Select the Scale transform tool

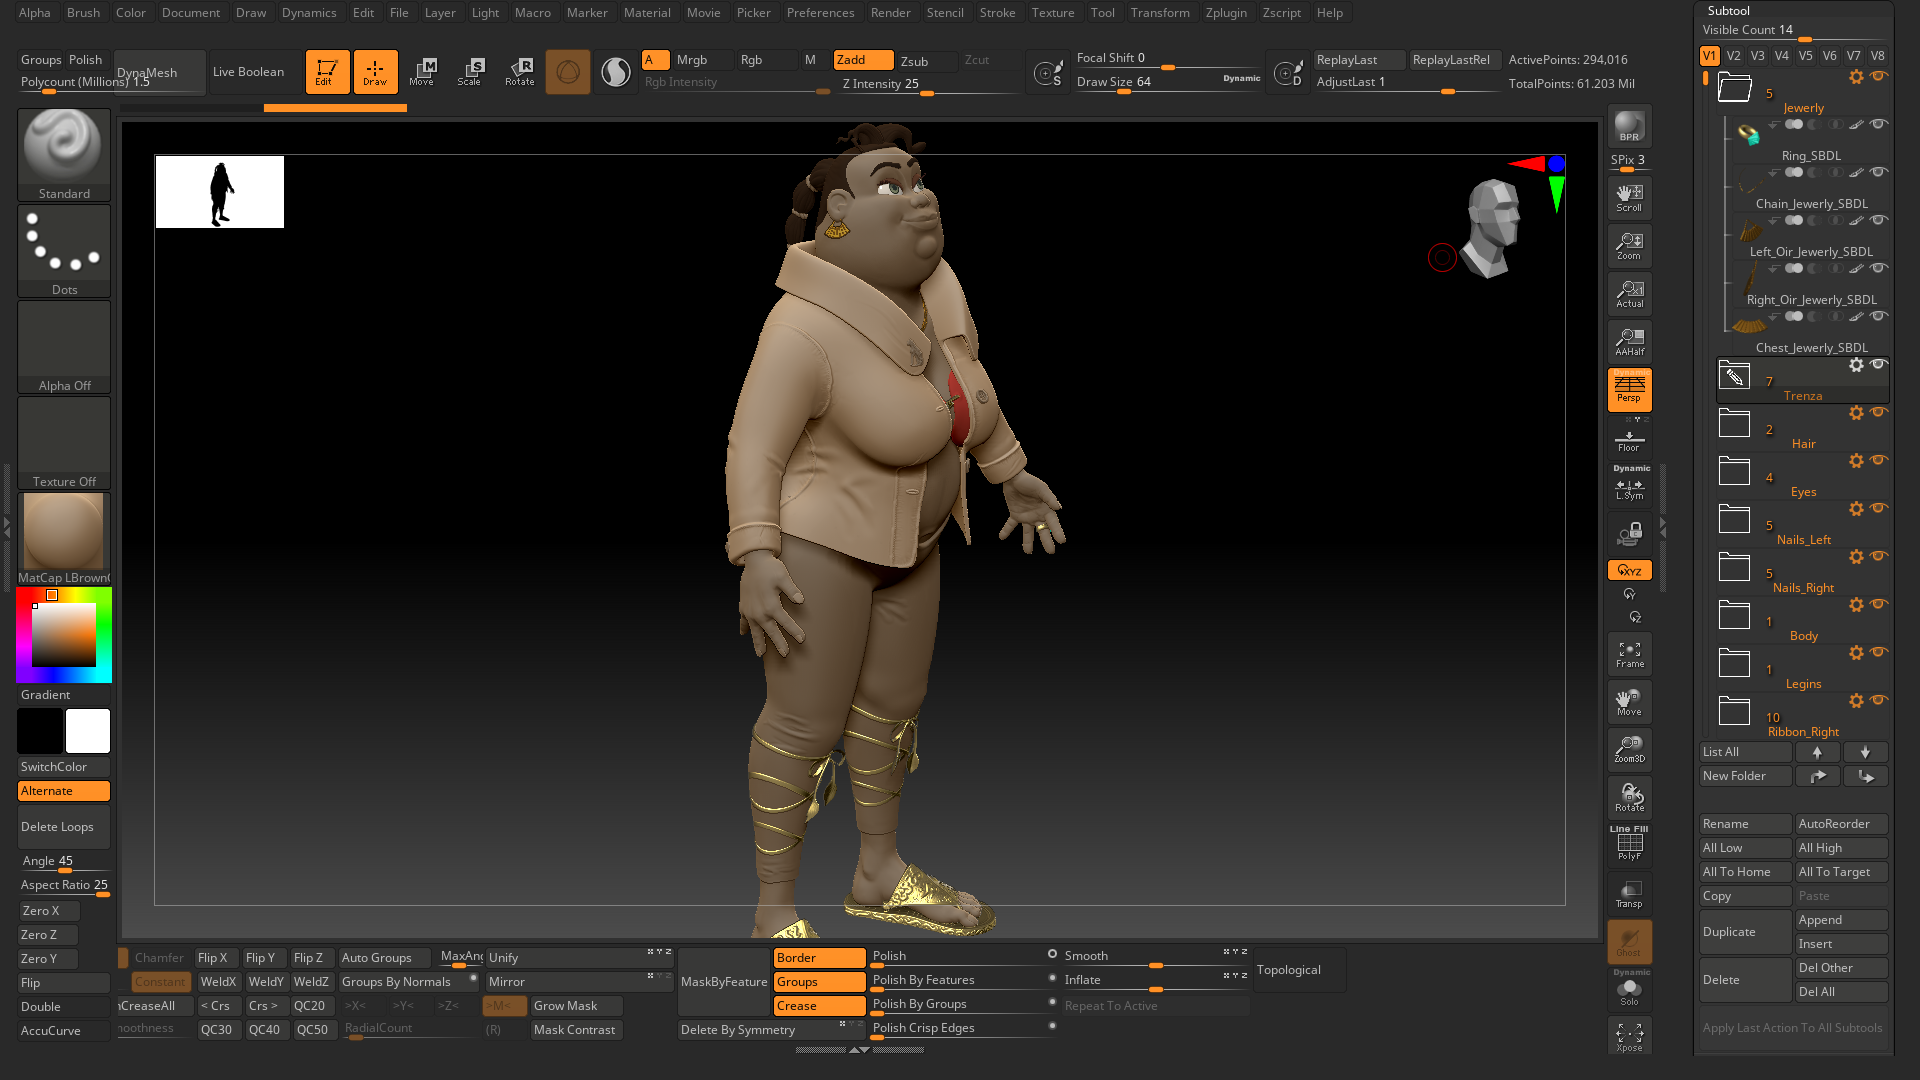coord(470,71)
